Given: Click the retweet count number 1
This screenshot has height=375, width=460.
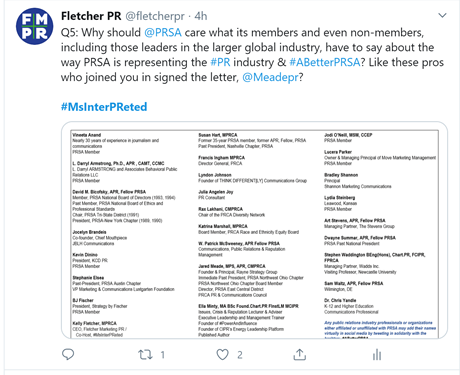Looking at the screenshot, I should click(x=163, y=355).
